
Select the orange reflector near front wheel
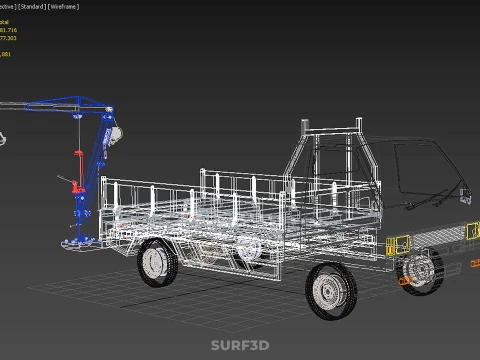click(405, 281)
